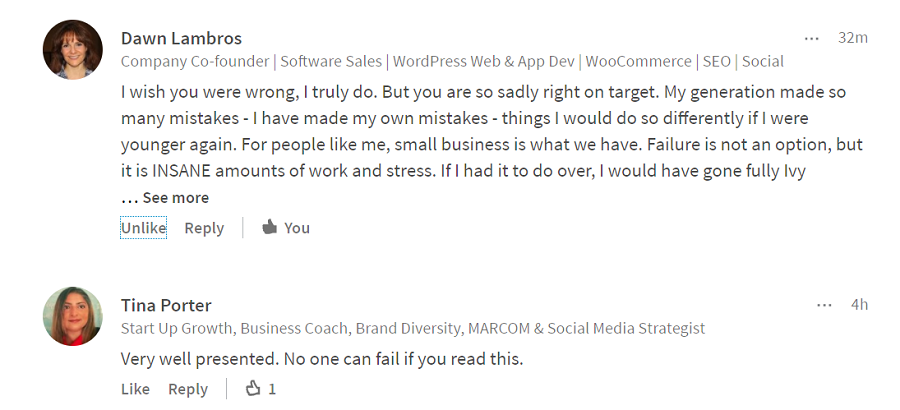Click the 4h timestamp on Tina's comment
Screen dimensions: 900x410
point(858,305)
